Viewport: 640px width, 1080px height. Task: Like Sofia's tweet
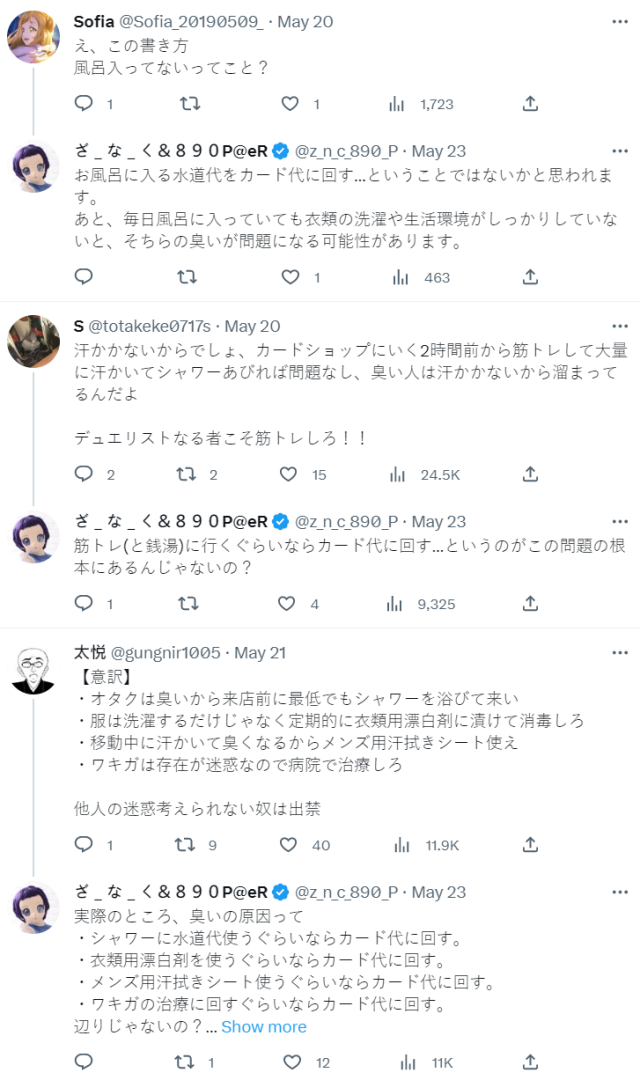pos(290,103)
